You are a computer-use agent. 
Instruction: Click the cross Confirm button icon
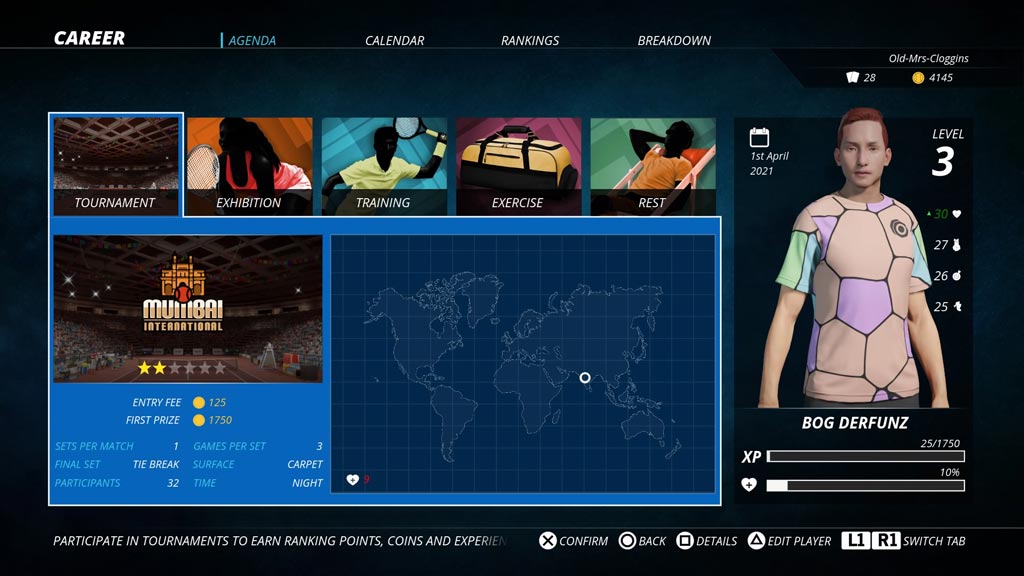tap(547, 541)
